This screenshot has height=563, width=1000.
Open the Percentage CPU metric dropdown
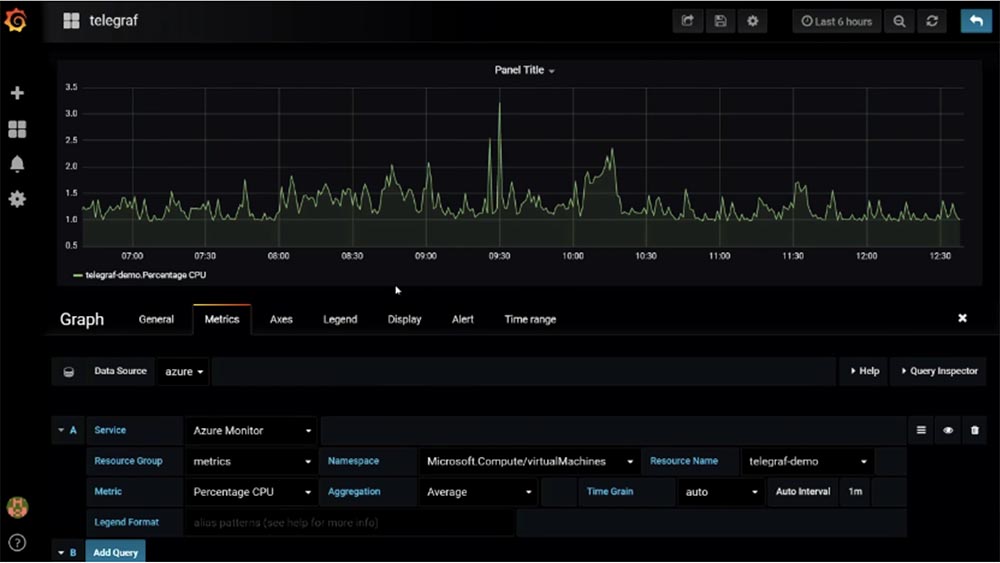coord(252,492)
